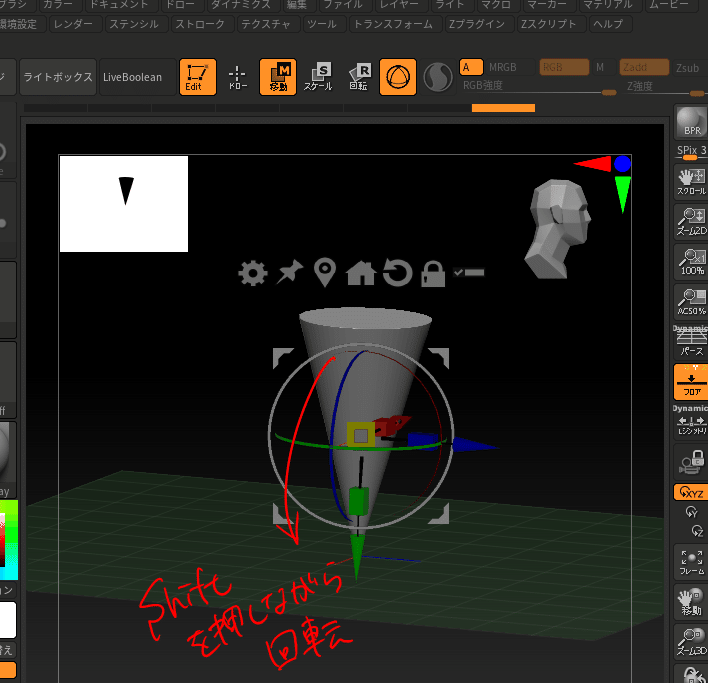Screen dimensions: 708x683
Task: Open the Zスクリプト menu
Action: [x=549, y=24]
